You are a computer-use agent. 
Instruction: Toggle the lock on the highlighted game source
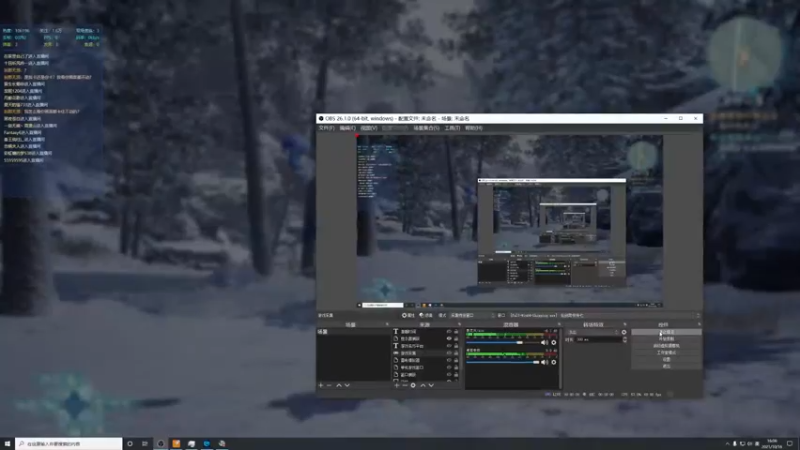tap(456, 353)
